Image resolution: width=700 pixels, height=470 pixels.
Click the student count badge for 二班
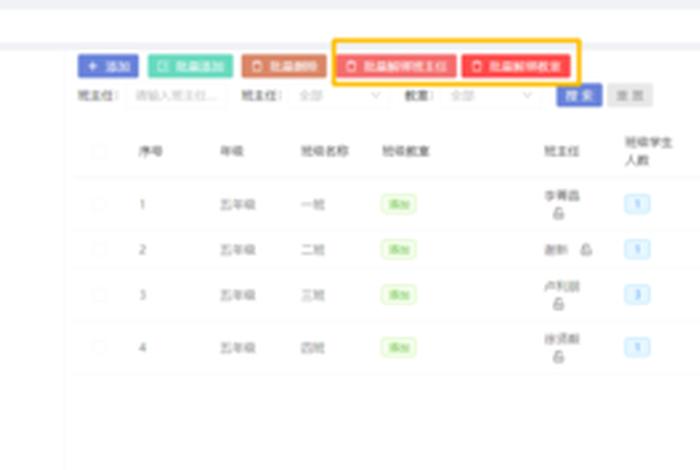point(637,249)
